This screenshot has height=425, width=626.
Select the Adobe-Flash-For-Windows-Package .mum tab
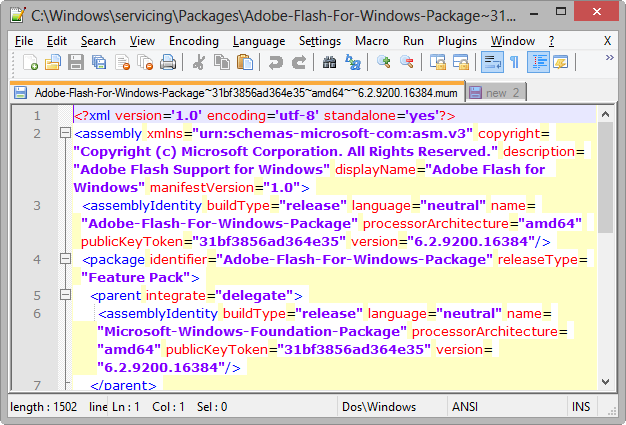pyautogui.click(x=238, y=93)
